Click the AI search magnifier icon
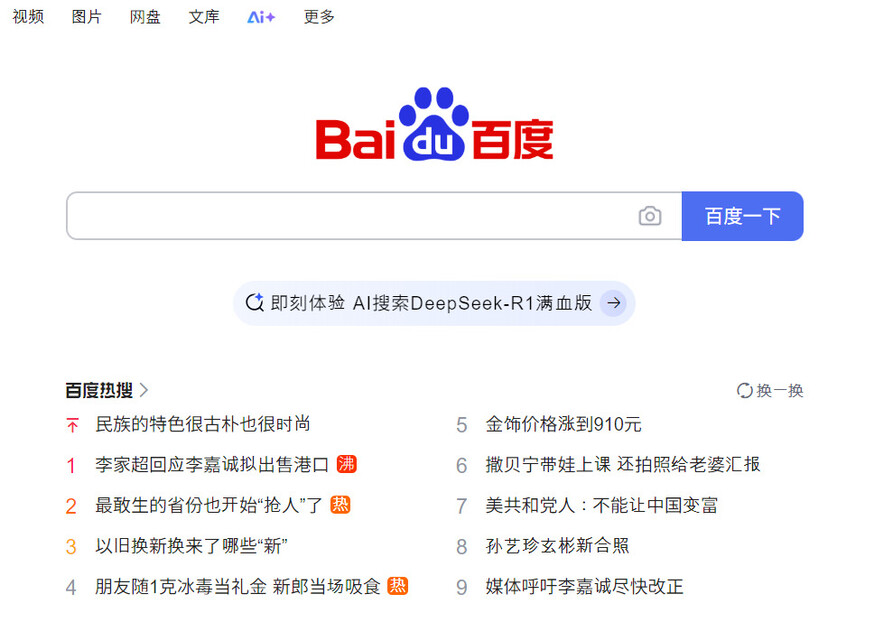Image resolution: width=893 pixels, height=622 pixels. tap(254, 302)
